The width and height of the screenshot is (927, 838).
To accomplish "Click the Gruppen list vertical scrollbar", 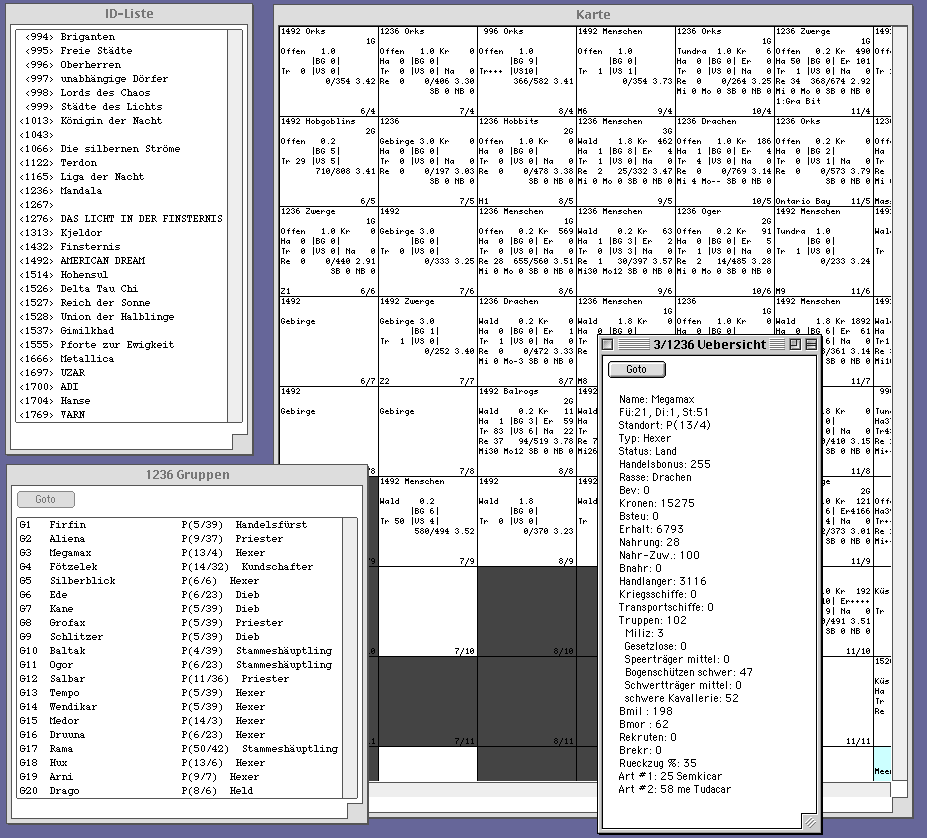I will [350, 658].
